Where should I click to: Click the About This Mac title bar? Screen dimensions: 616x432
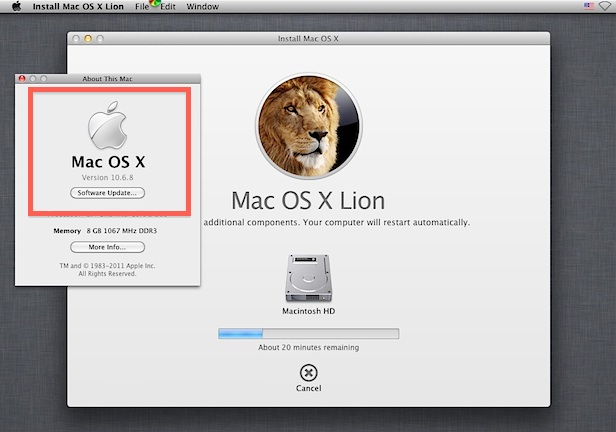107,79
